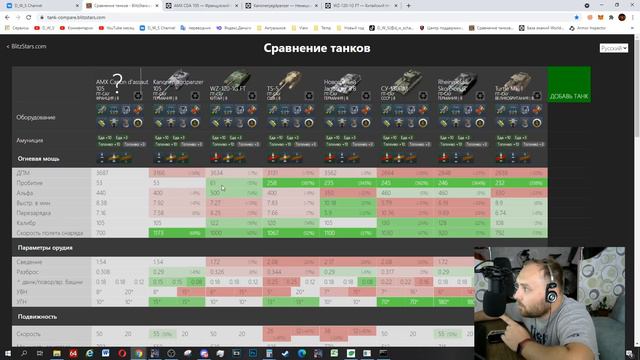The image size is (640, 360).
Task: Click the Параметры орудия section header
Action: coord(45,248)
